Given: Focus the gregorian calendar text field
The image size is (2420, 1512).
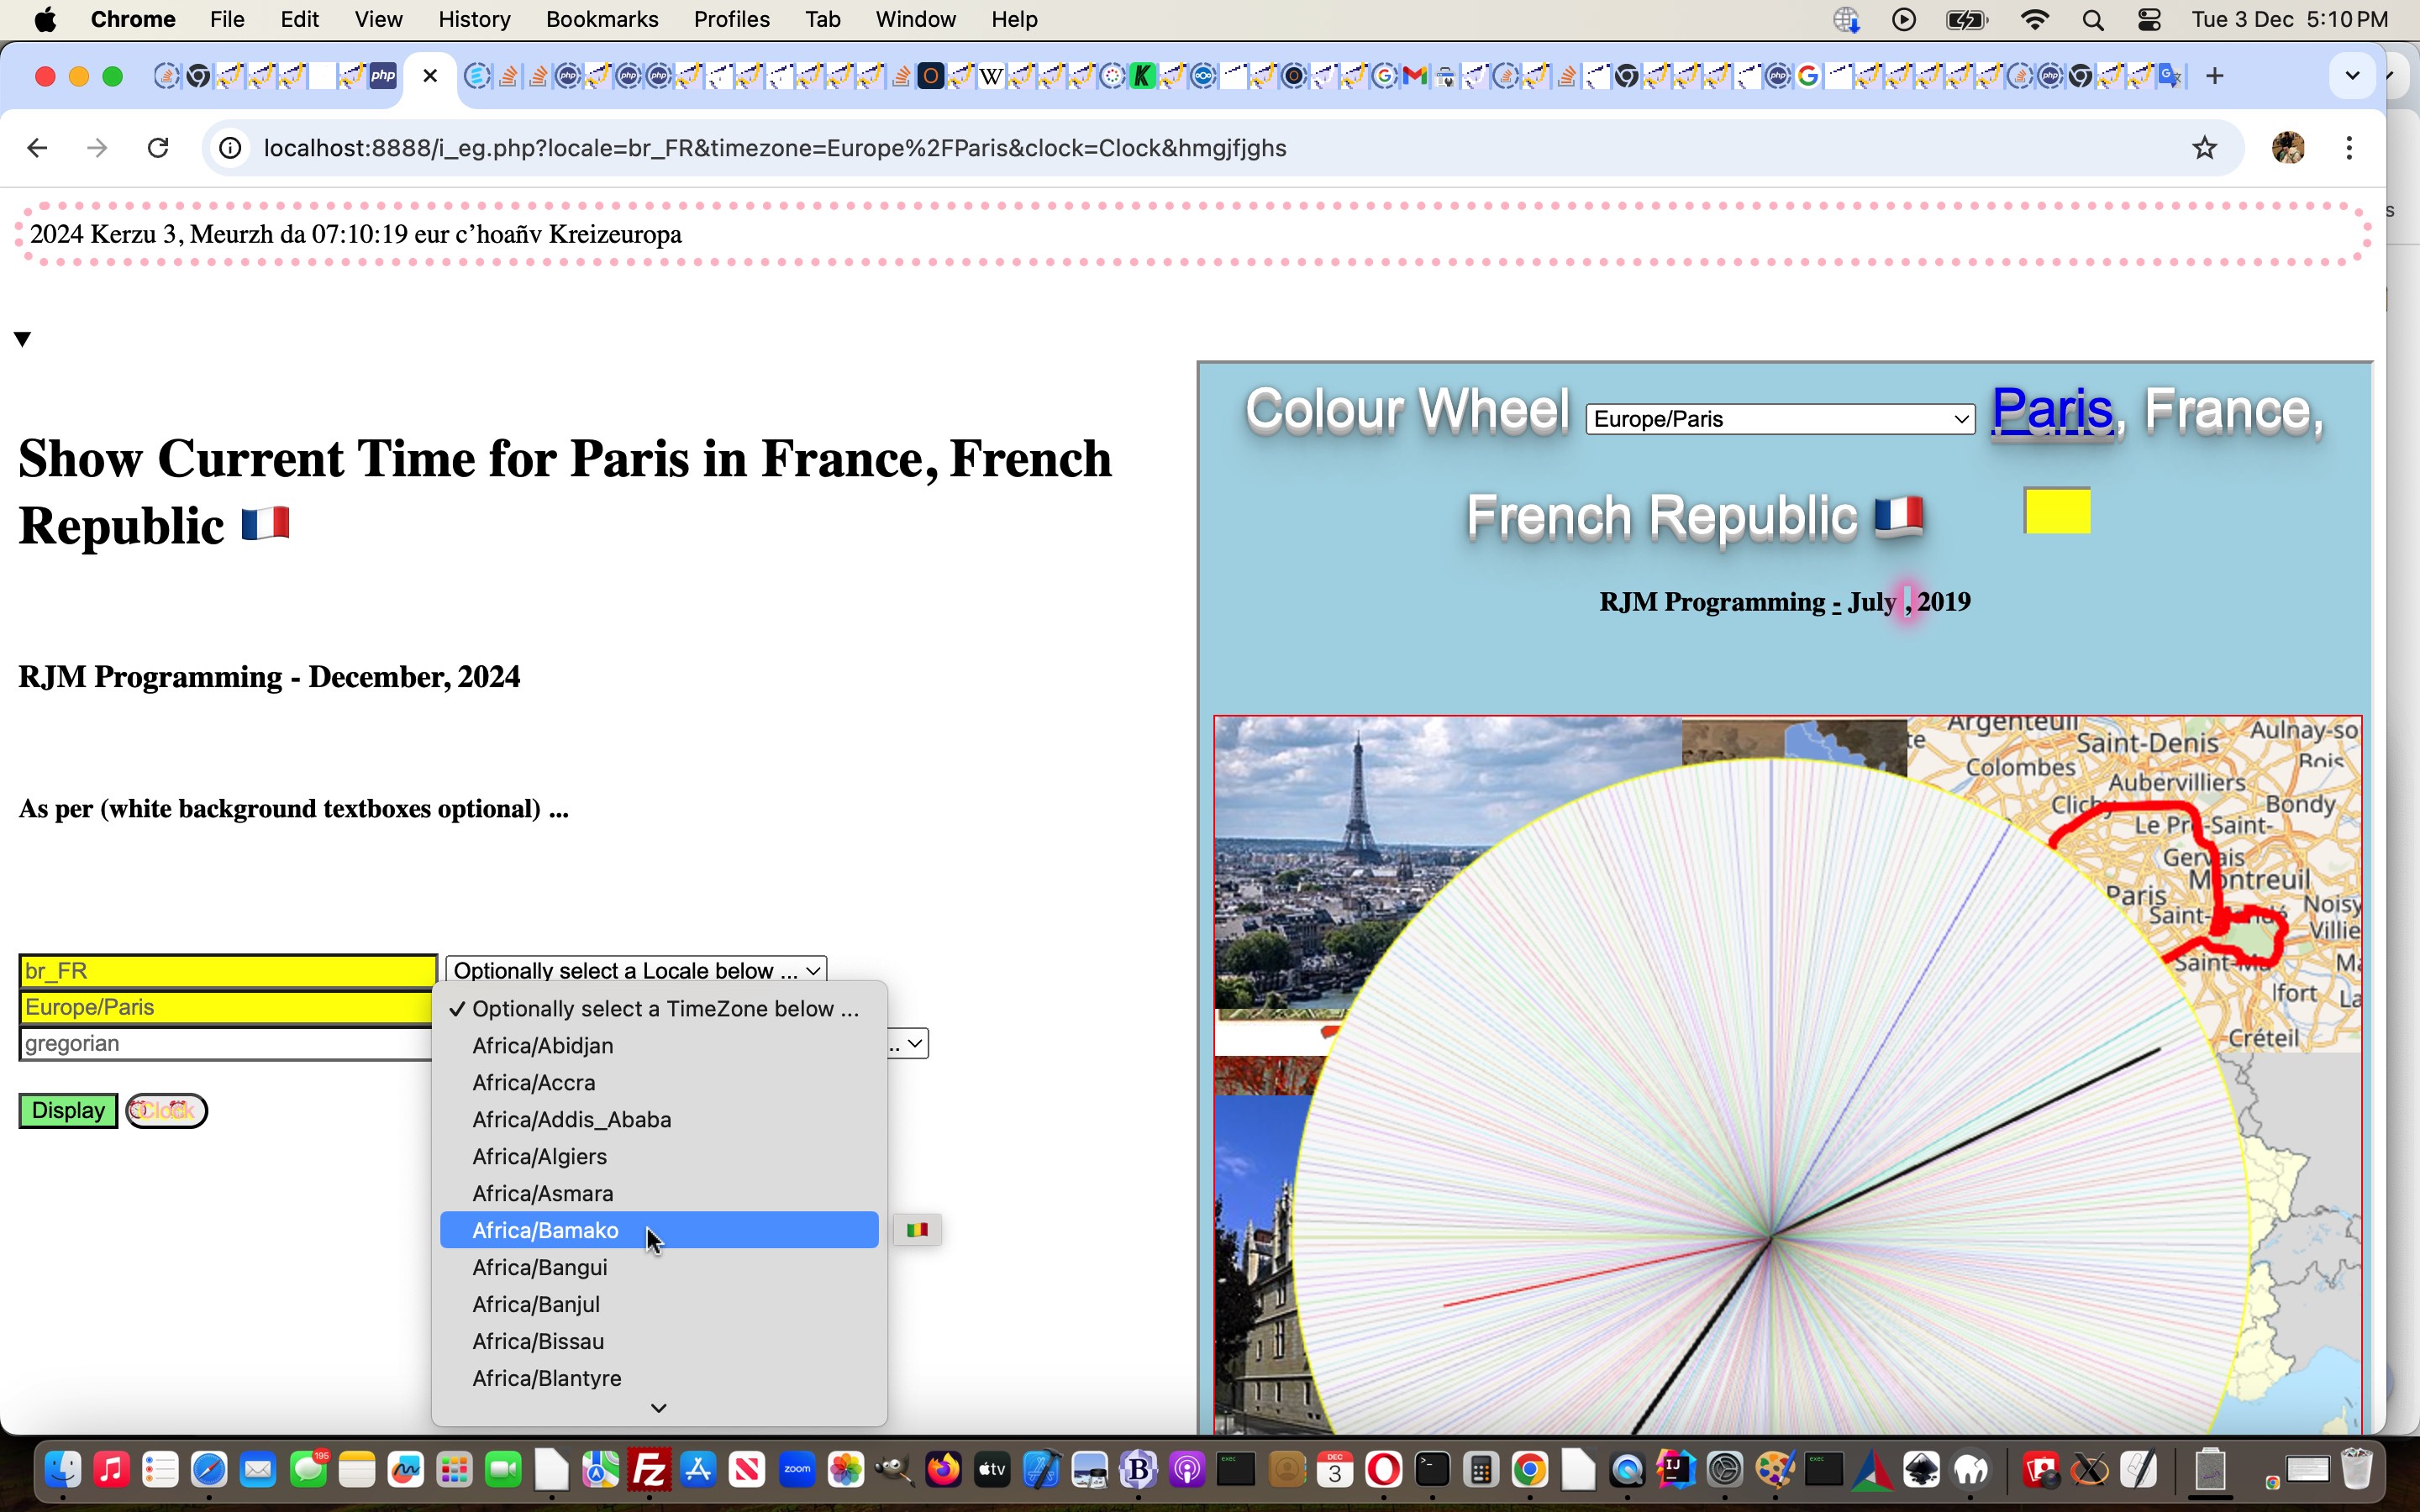Looking at the screenshot, I should [226, 1044].
